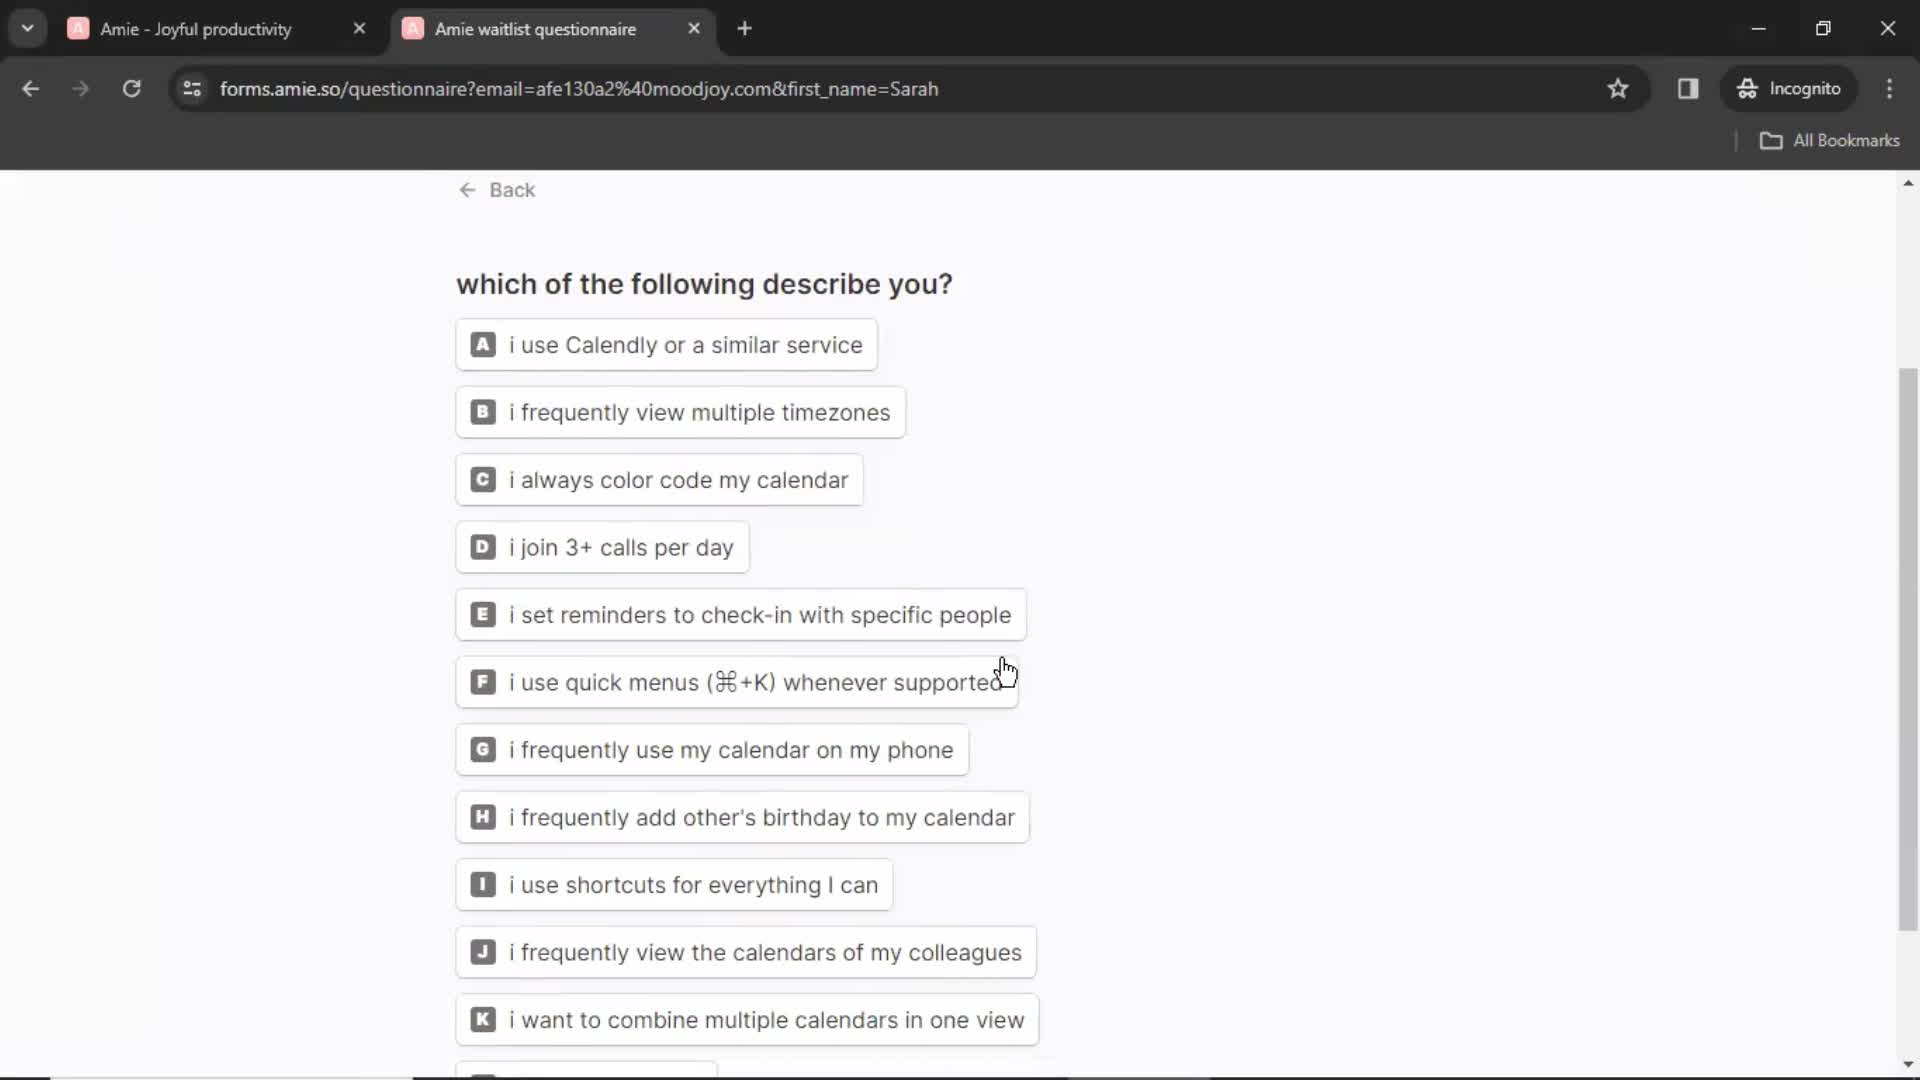Select option H: frequently add other's birthday
The height and width of the screenshot is (1080, 1920).
point(744,818)
